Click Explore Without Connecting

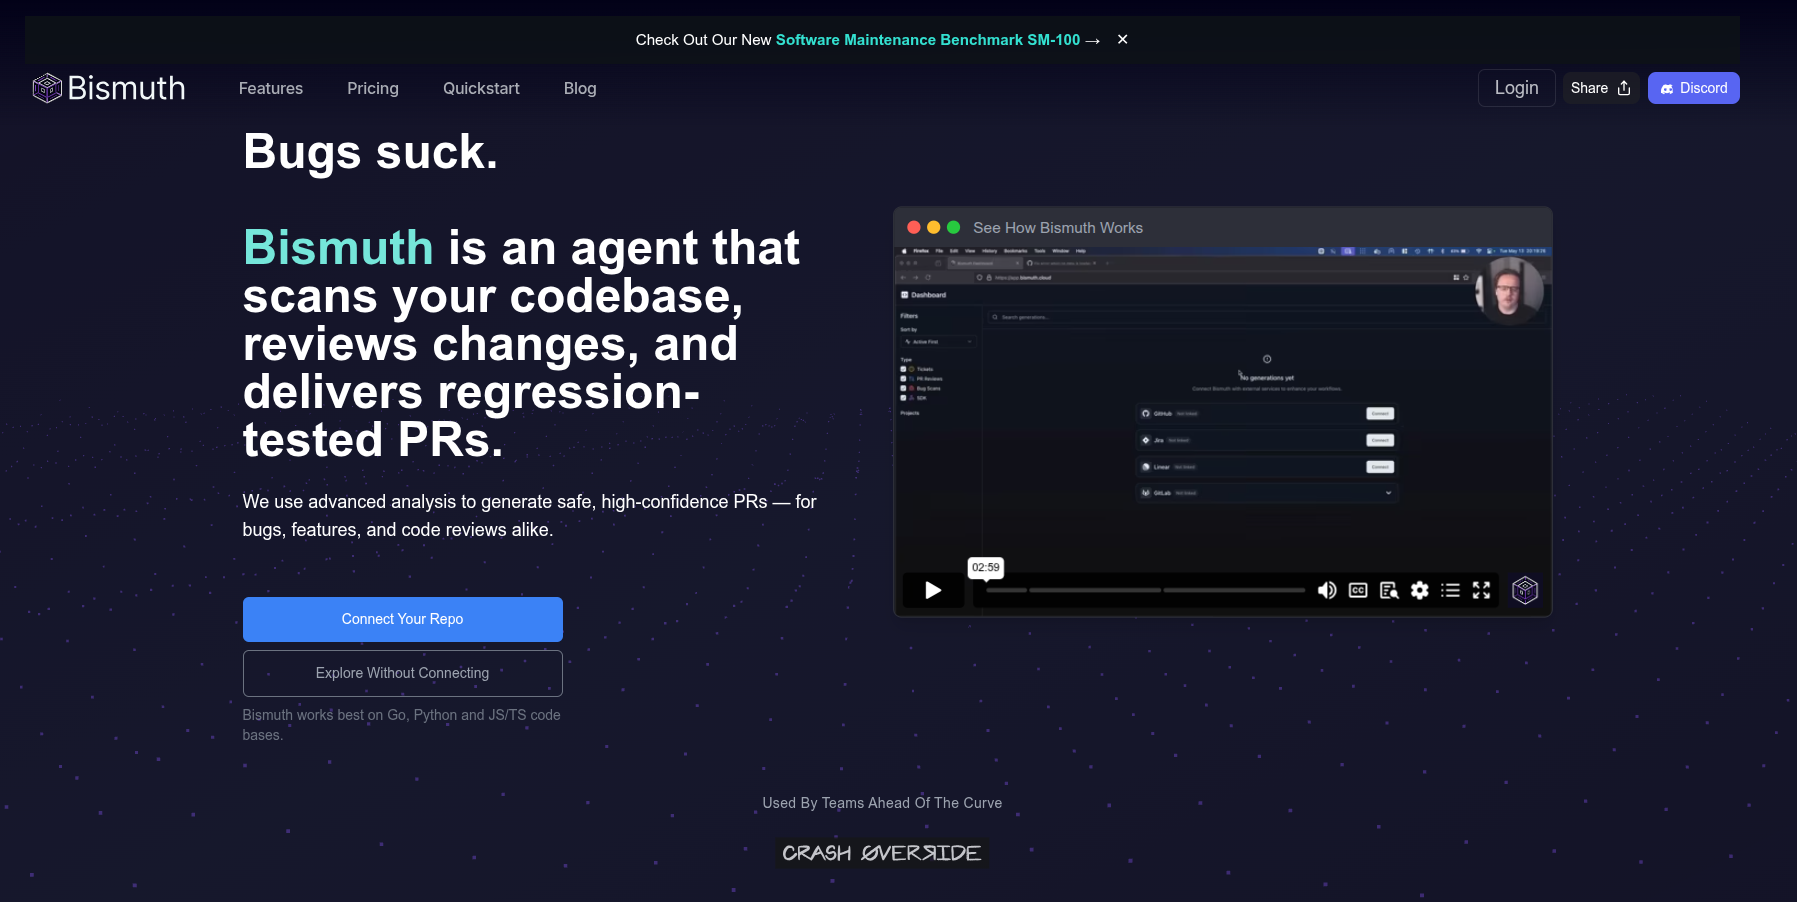click(x=403, y=673)
